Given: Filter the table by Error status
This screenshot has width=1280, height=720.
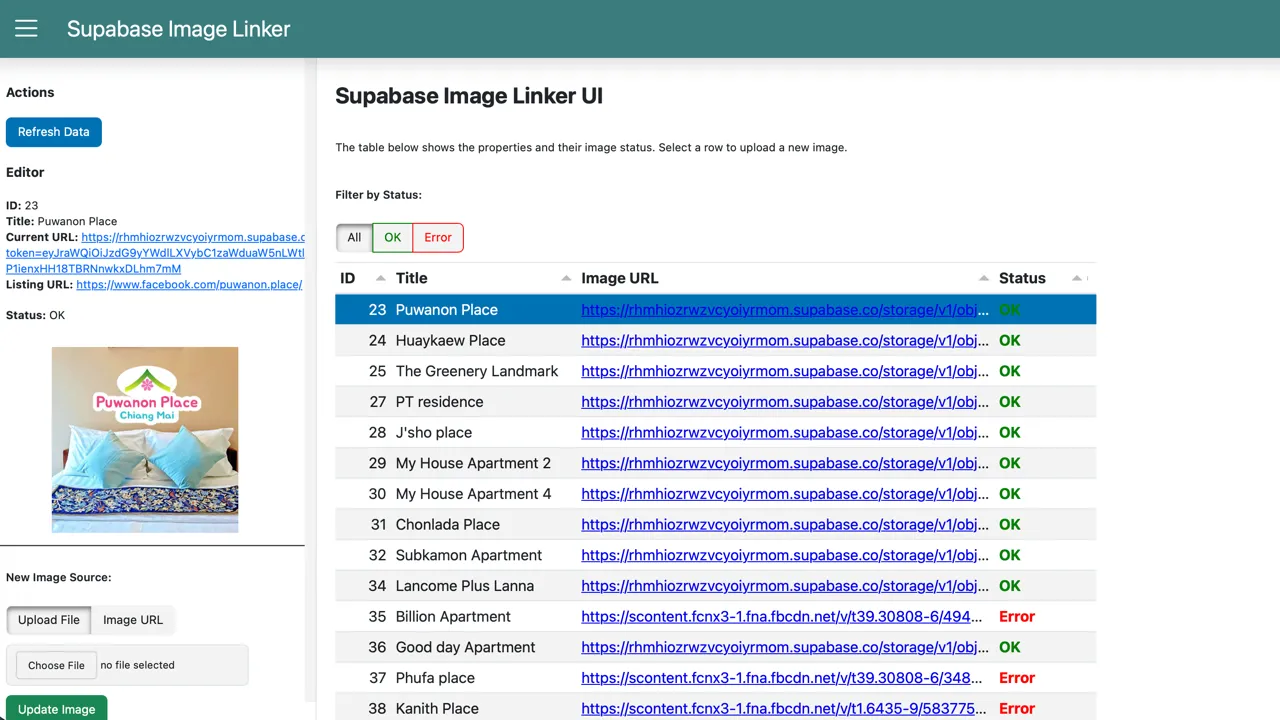Looking at the screenshot, I should pos(437,237).
